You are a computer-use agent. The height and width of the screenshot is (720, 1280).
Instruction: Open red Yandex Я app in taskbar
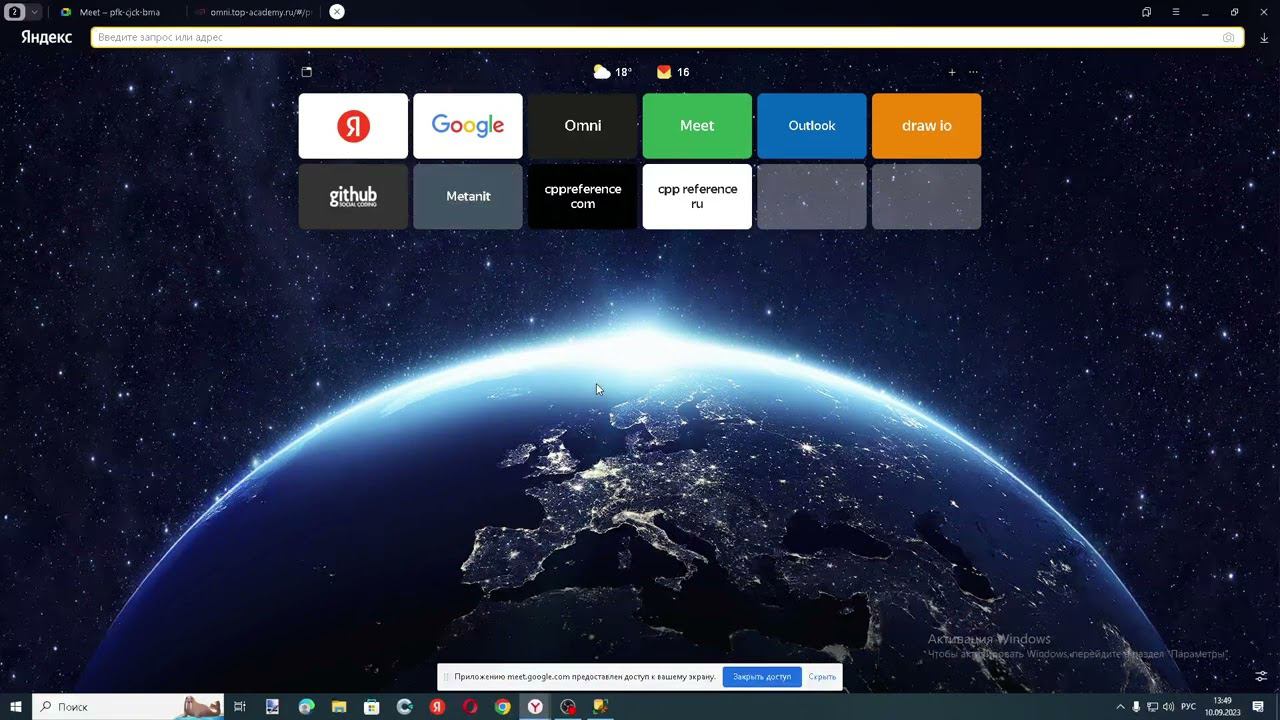tap(437, 707)
